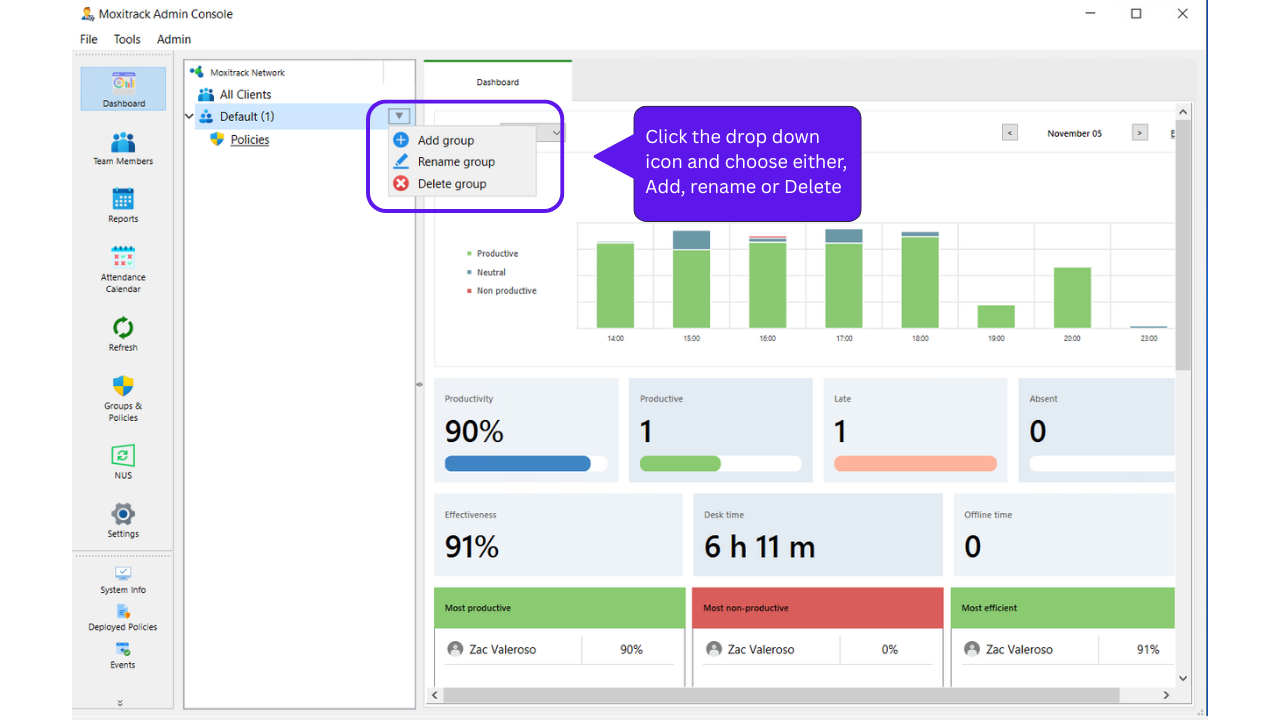This screenshot has height=720, width=1280.
Task: Expand more sidebar items with bottom chevron
Action: (120, 703)
